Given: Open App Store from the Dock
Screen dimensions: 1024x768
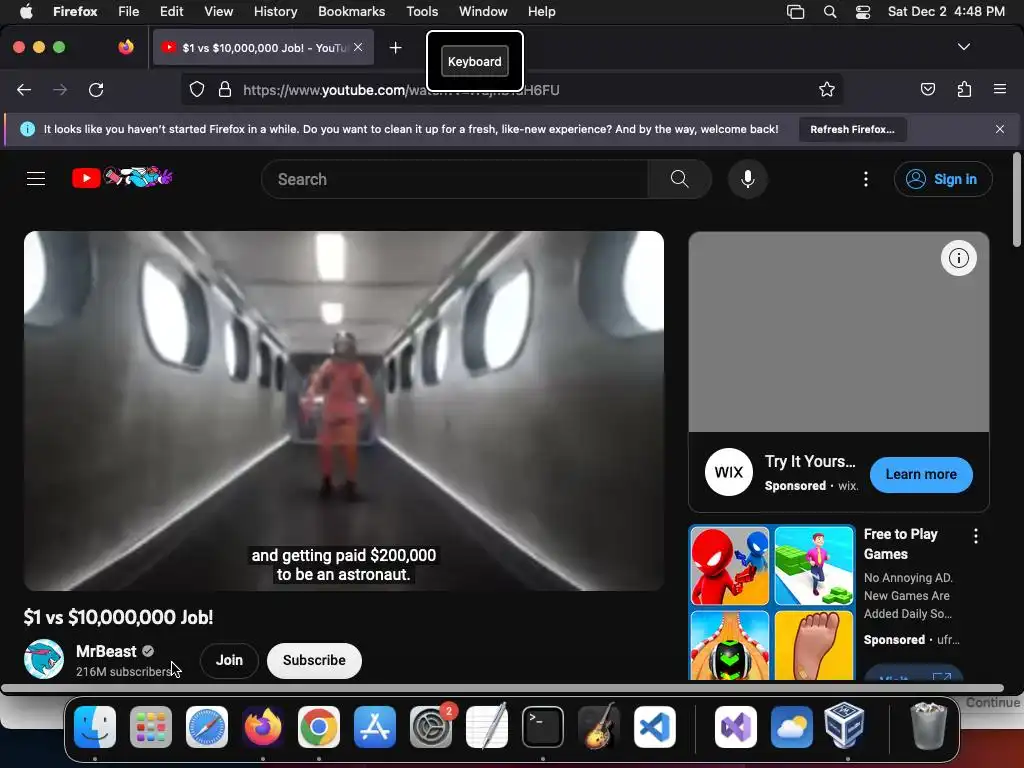Looking at the screenshot, I should click(x=375, y=726).
